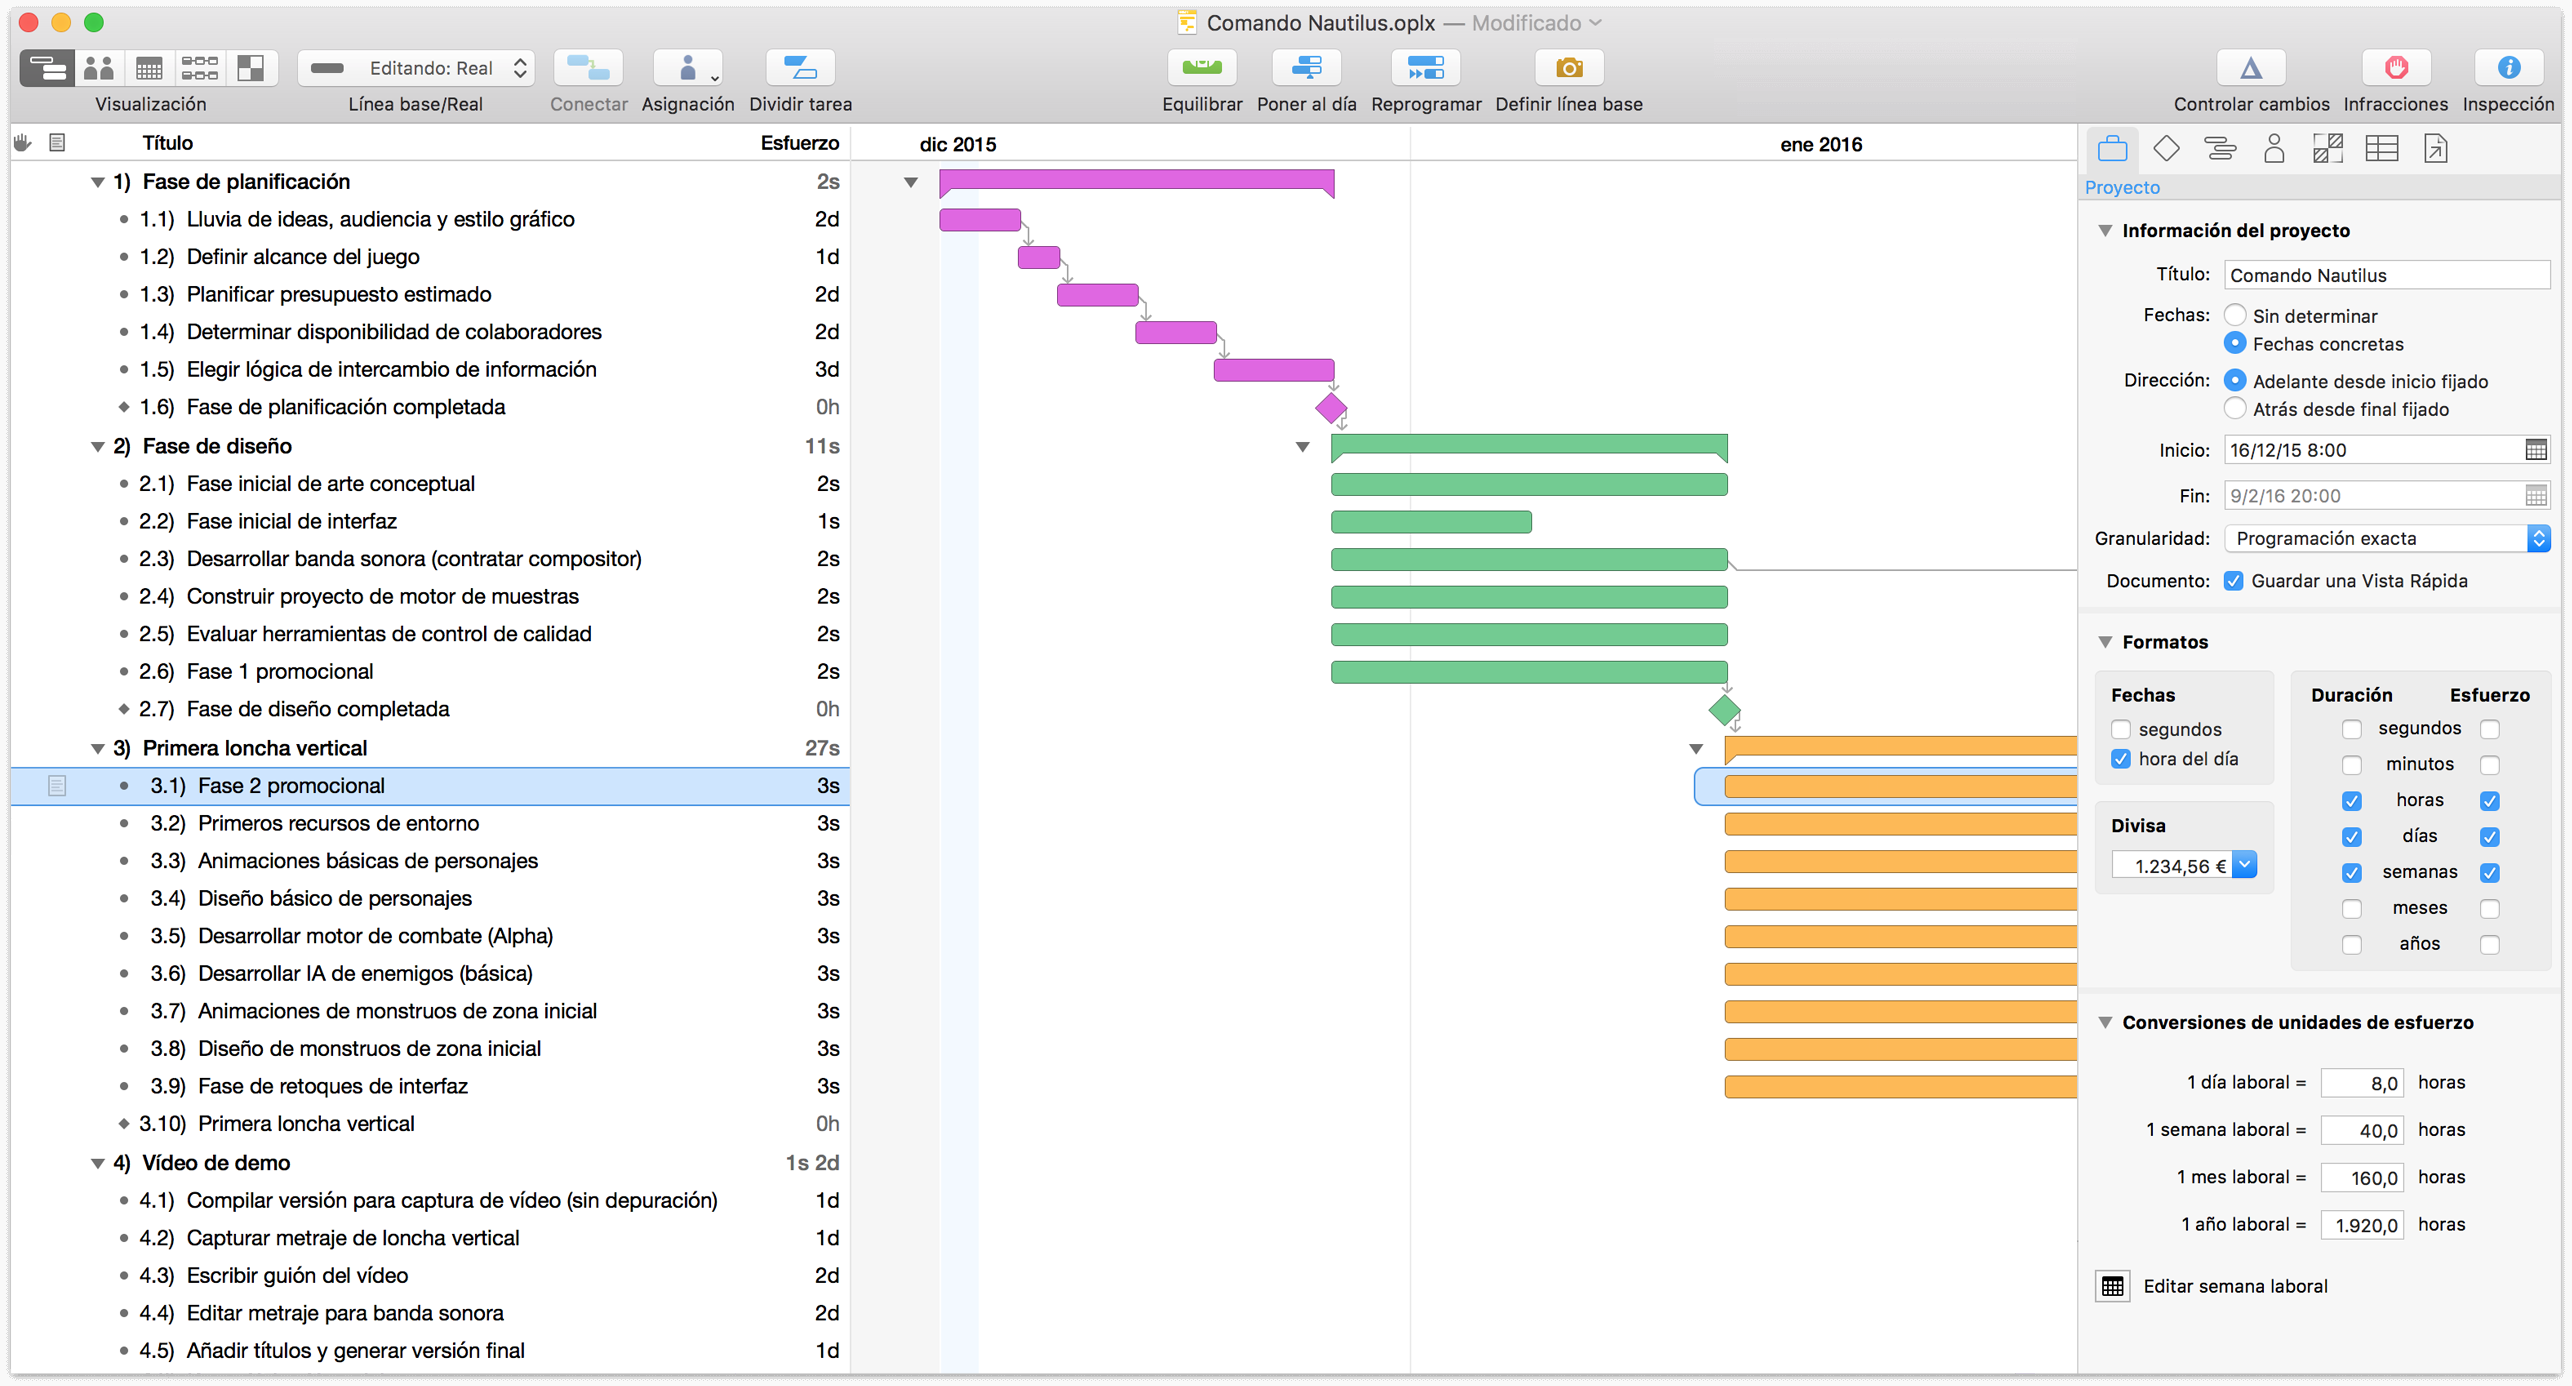Open the milestone inspector tab
This screenshot has width=2572, height=1386.
pyautogui.click(x=2166, y=149)
